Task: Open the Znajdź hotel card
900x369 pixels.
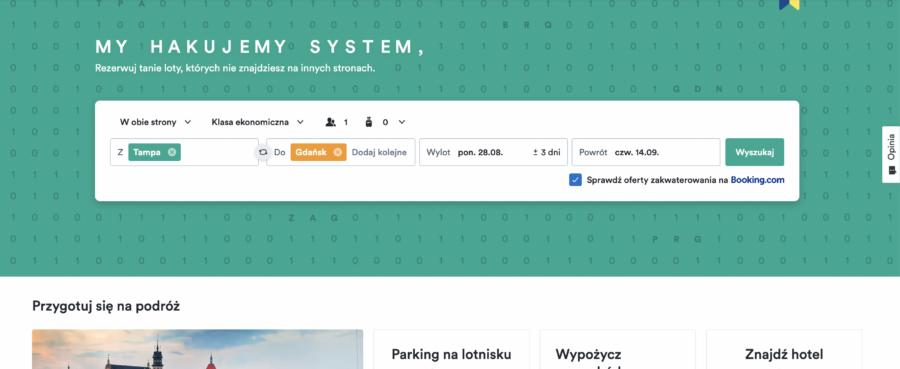Action: click(x=784, y=349)
